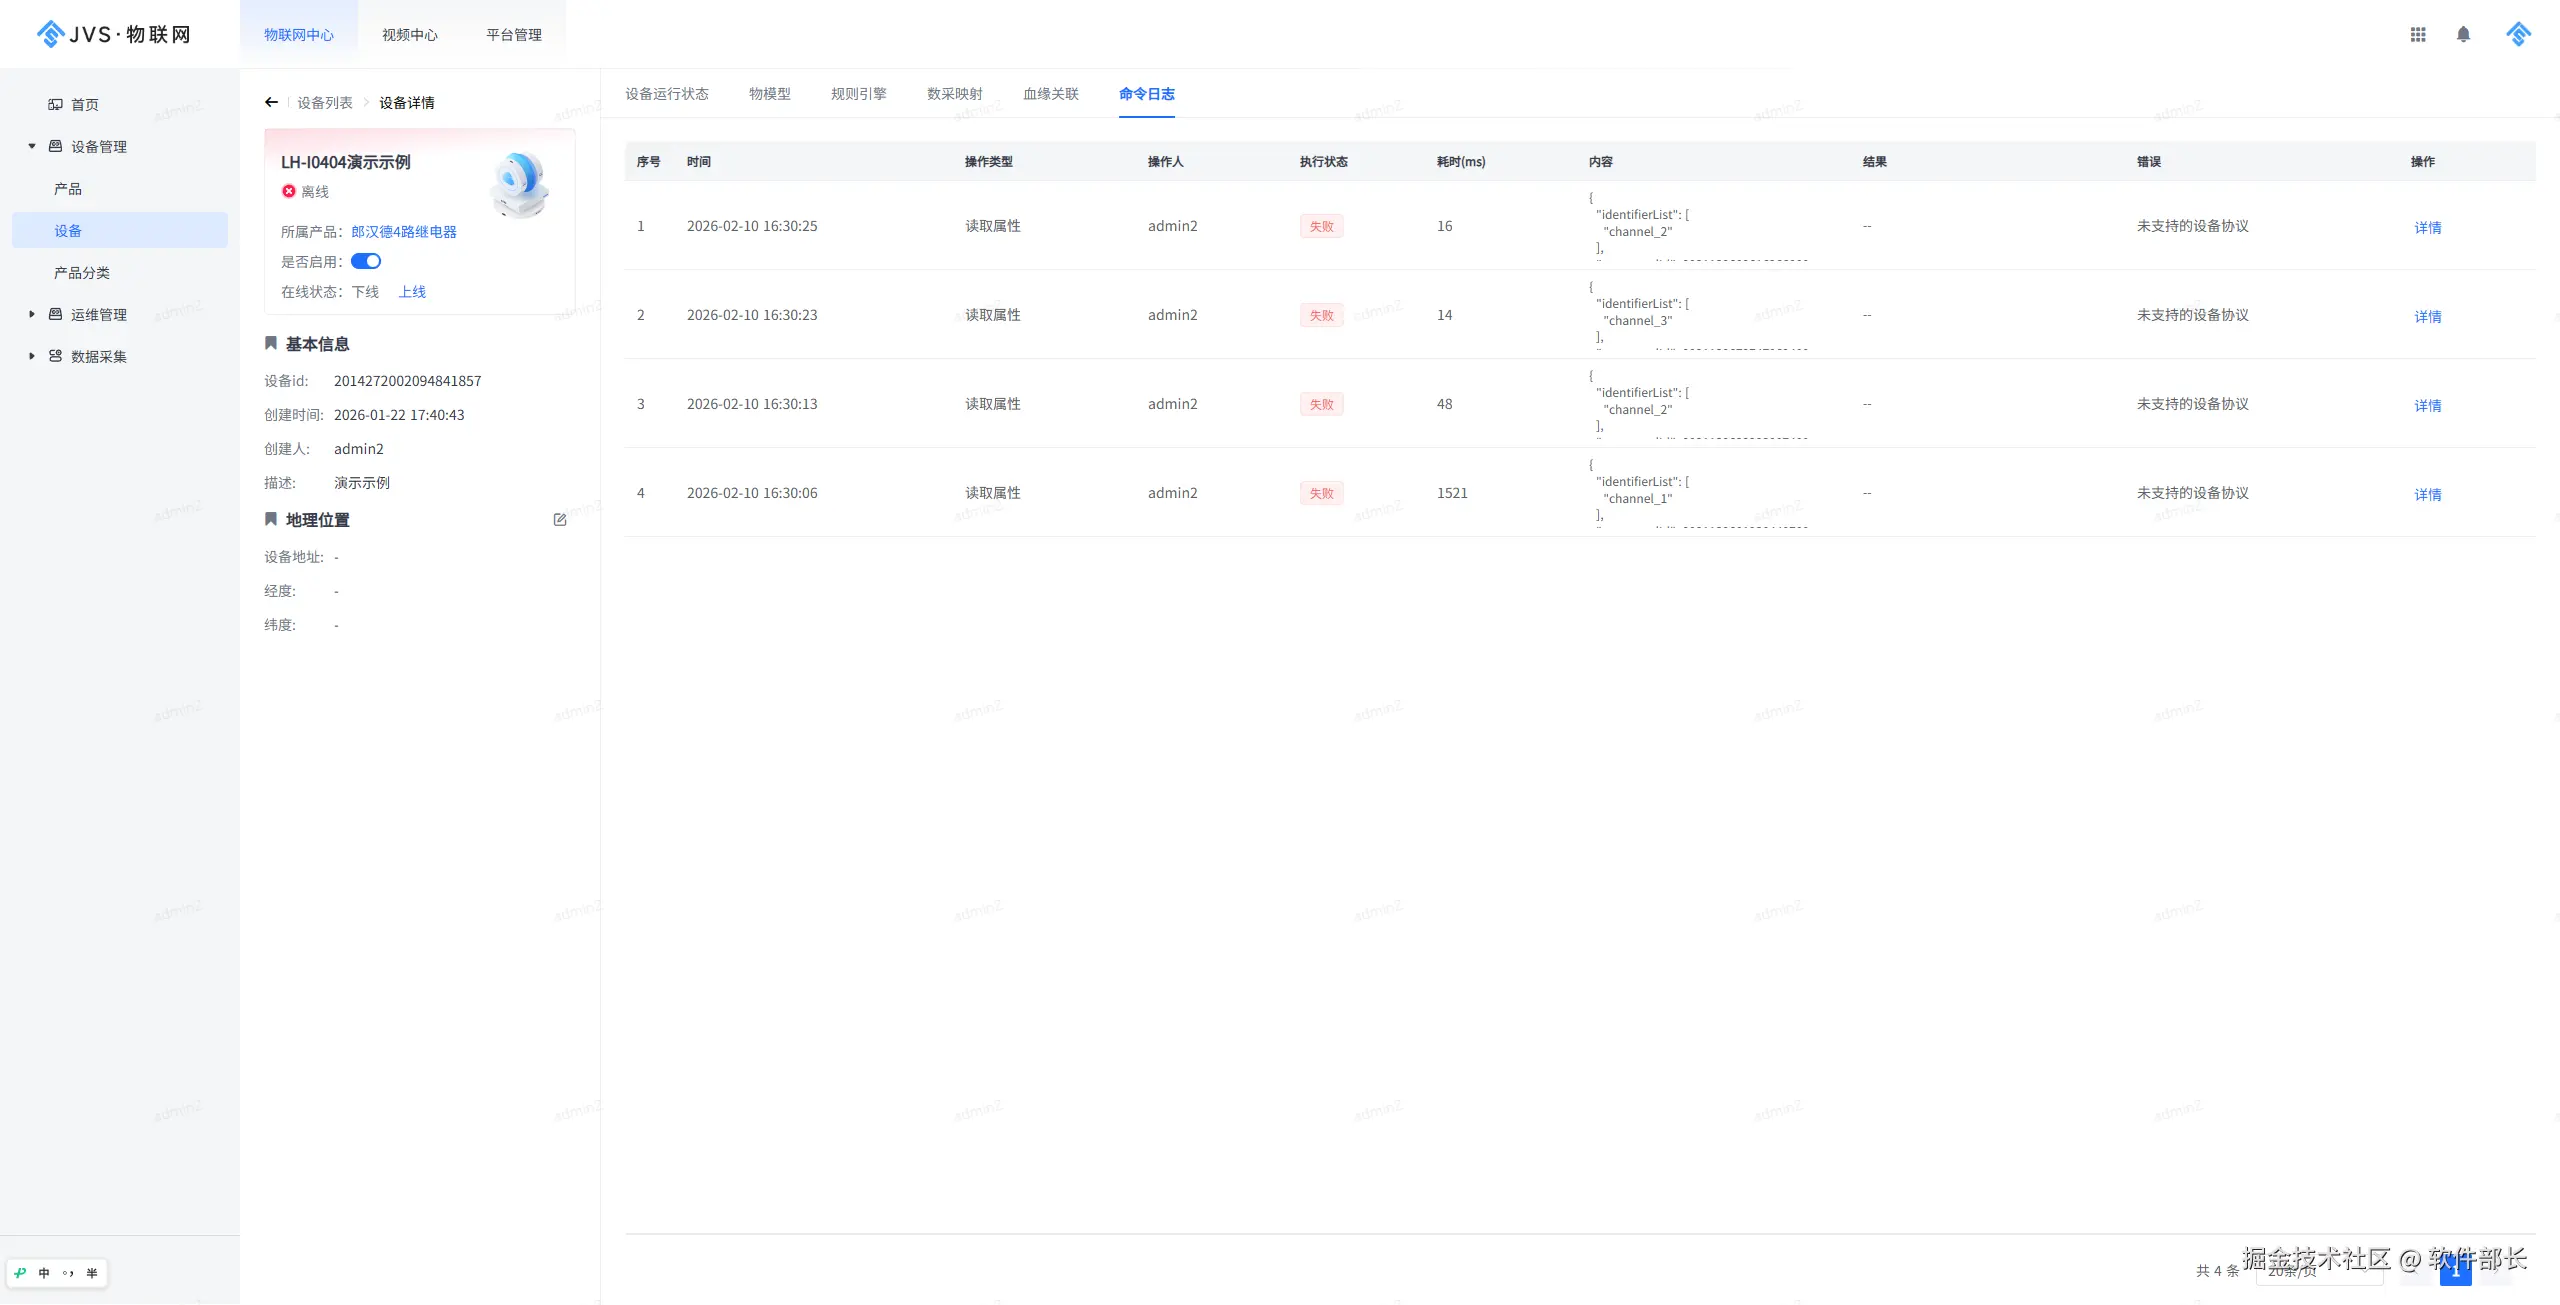Switch to the 物模型 tab
The image size is (2560, 1305).
(769, 94)
